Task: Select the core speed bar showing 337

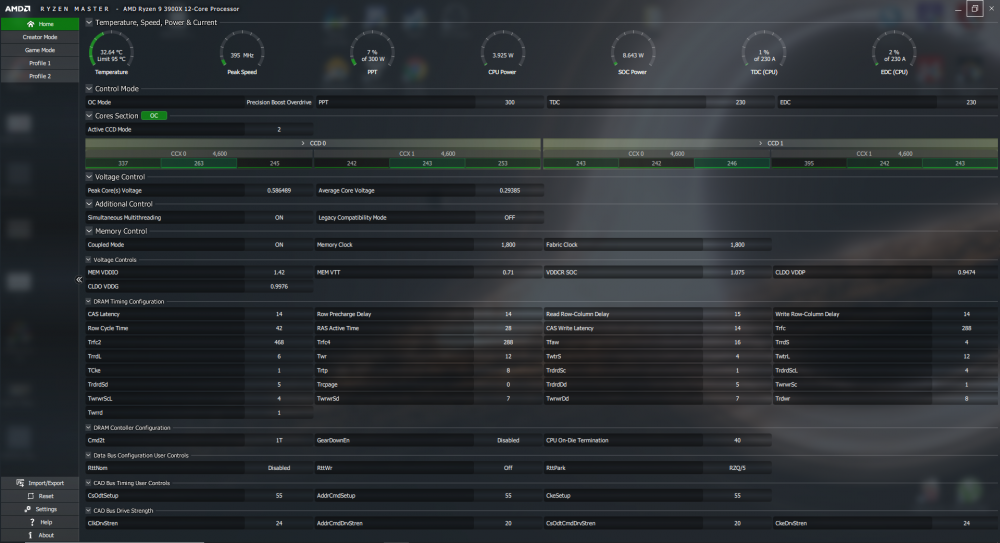Action: tap(123, 163)
